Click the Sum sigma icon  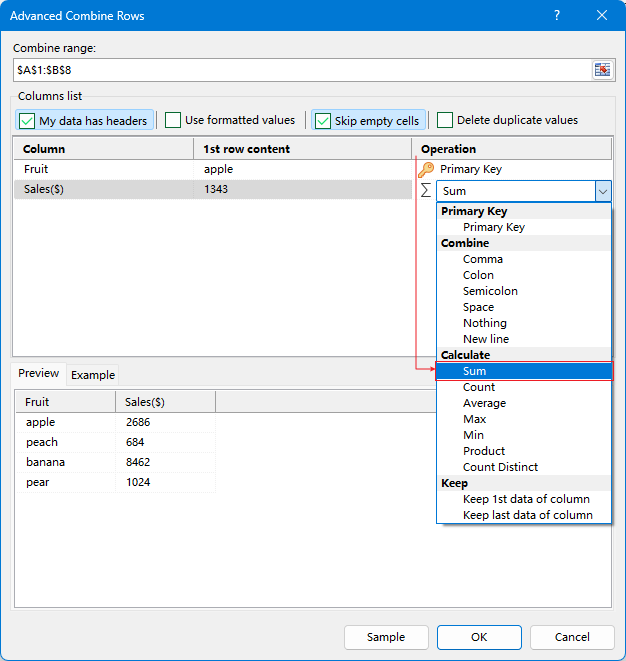tap(426, 190)
